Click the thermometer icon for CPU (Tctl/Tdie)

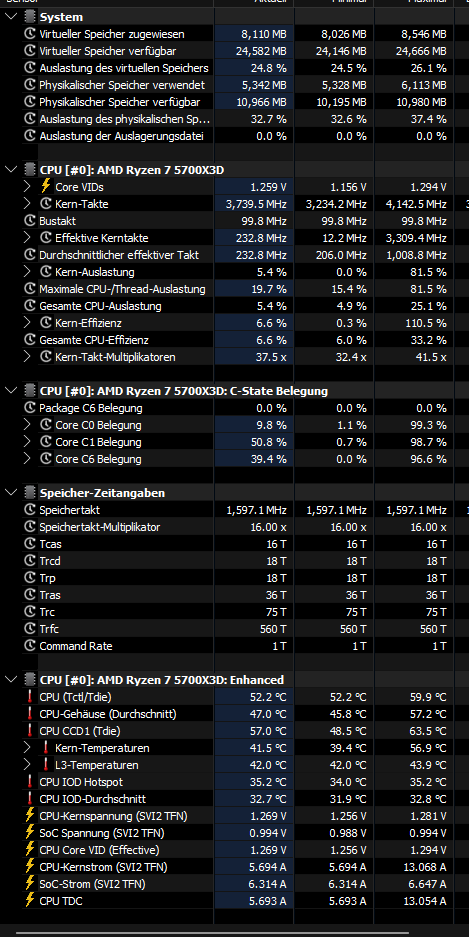pyautogui.click(x=30, y=697)
